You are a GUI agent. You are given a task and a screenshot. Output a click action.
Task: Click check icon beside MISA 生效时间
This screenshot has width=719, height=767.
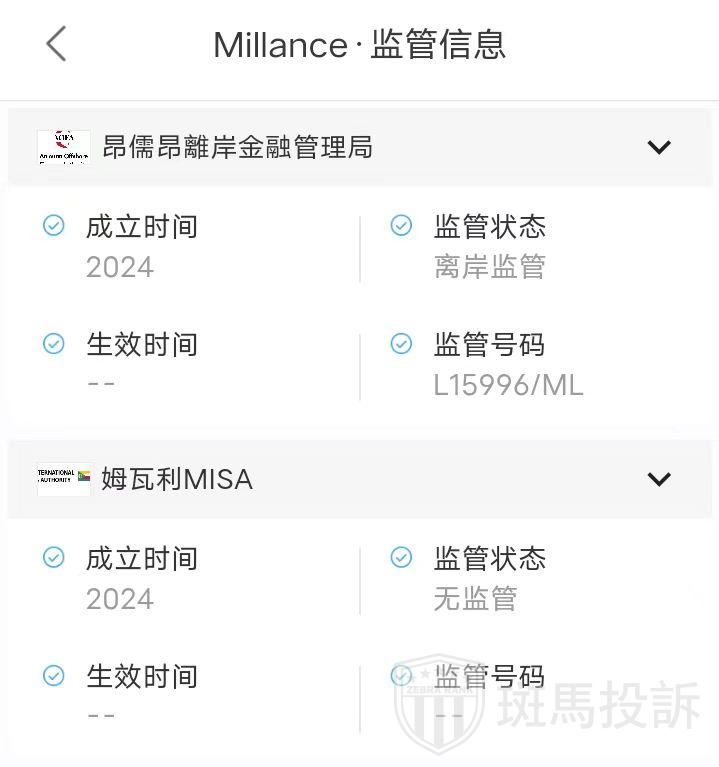click(54, 676)
